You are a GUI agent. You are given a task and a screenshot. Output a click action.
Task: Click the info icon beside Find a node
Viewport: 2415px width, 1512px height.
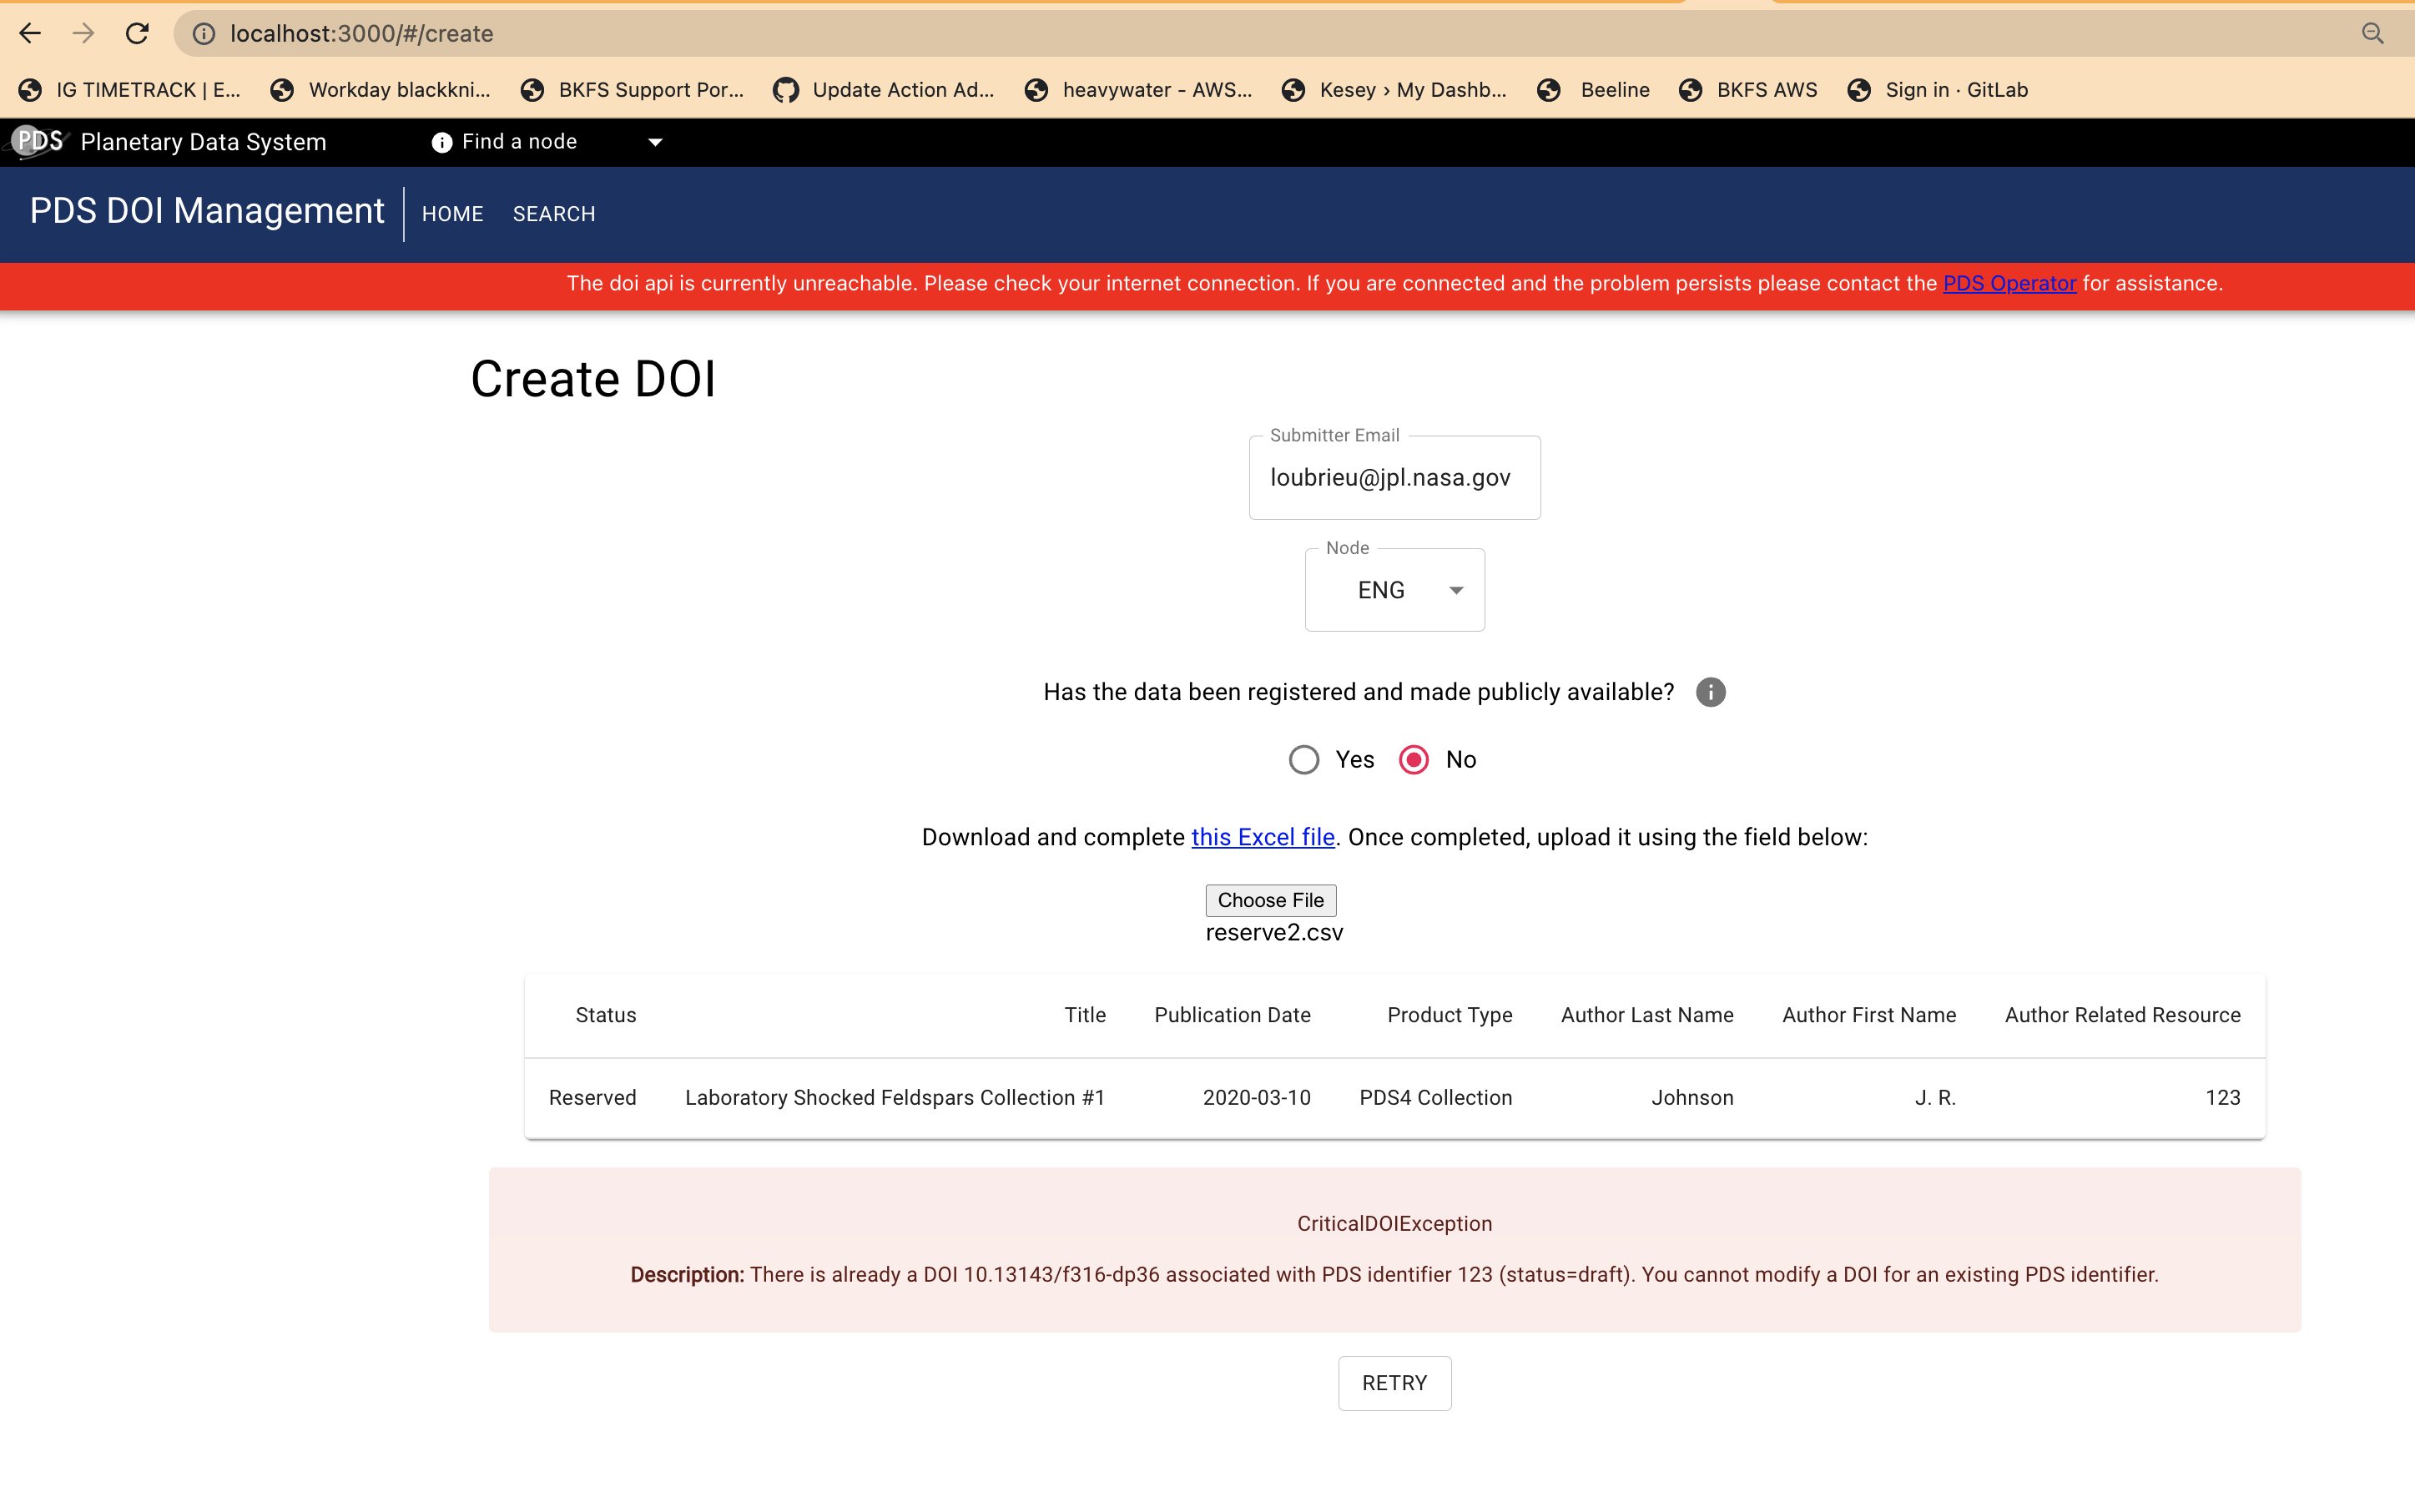(x=441, y=142)
